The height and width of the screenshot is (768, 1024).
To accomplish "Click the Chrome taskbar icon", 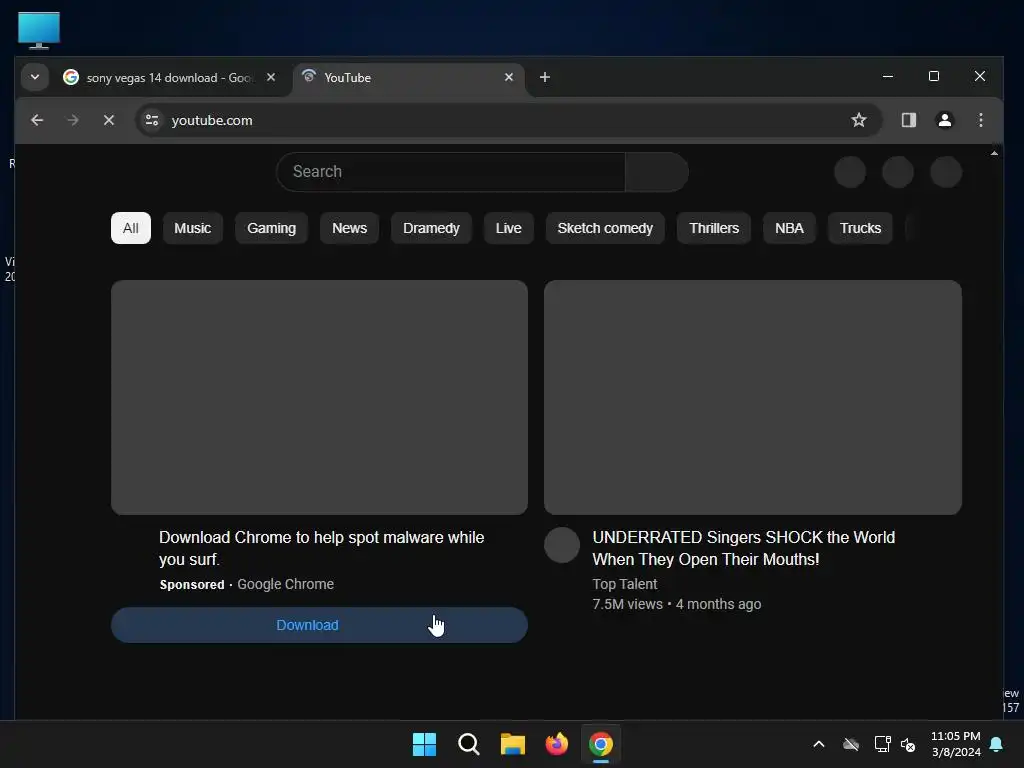I will pos(601,744).
